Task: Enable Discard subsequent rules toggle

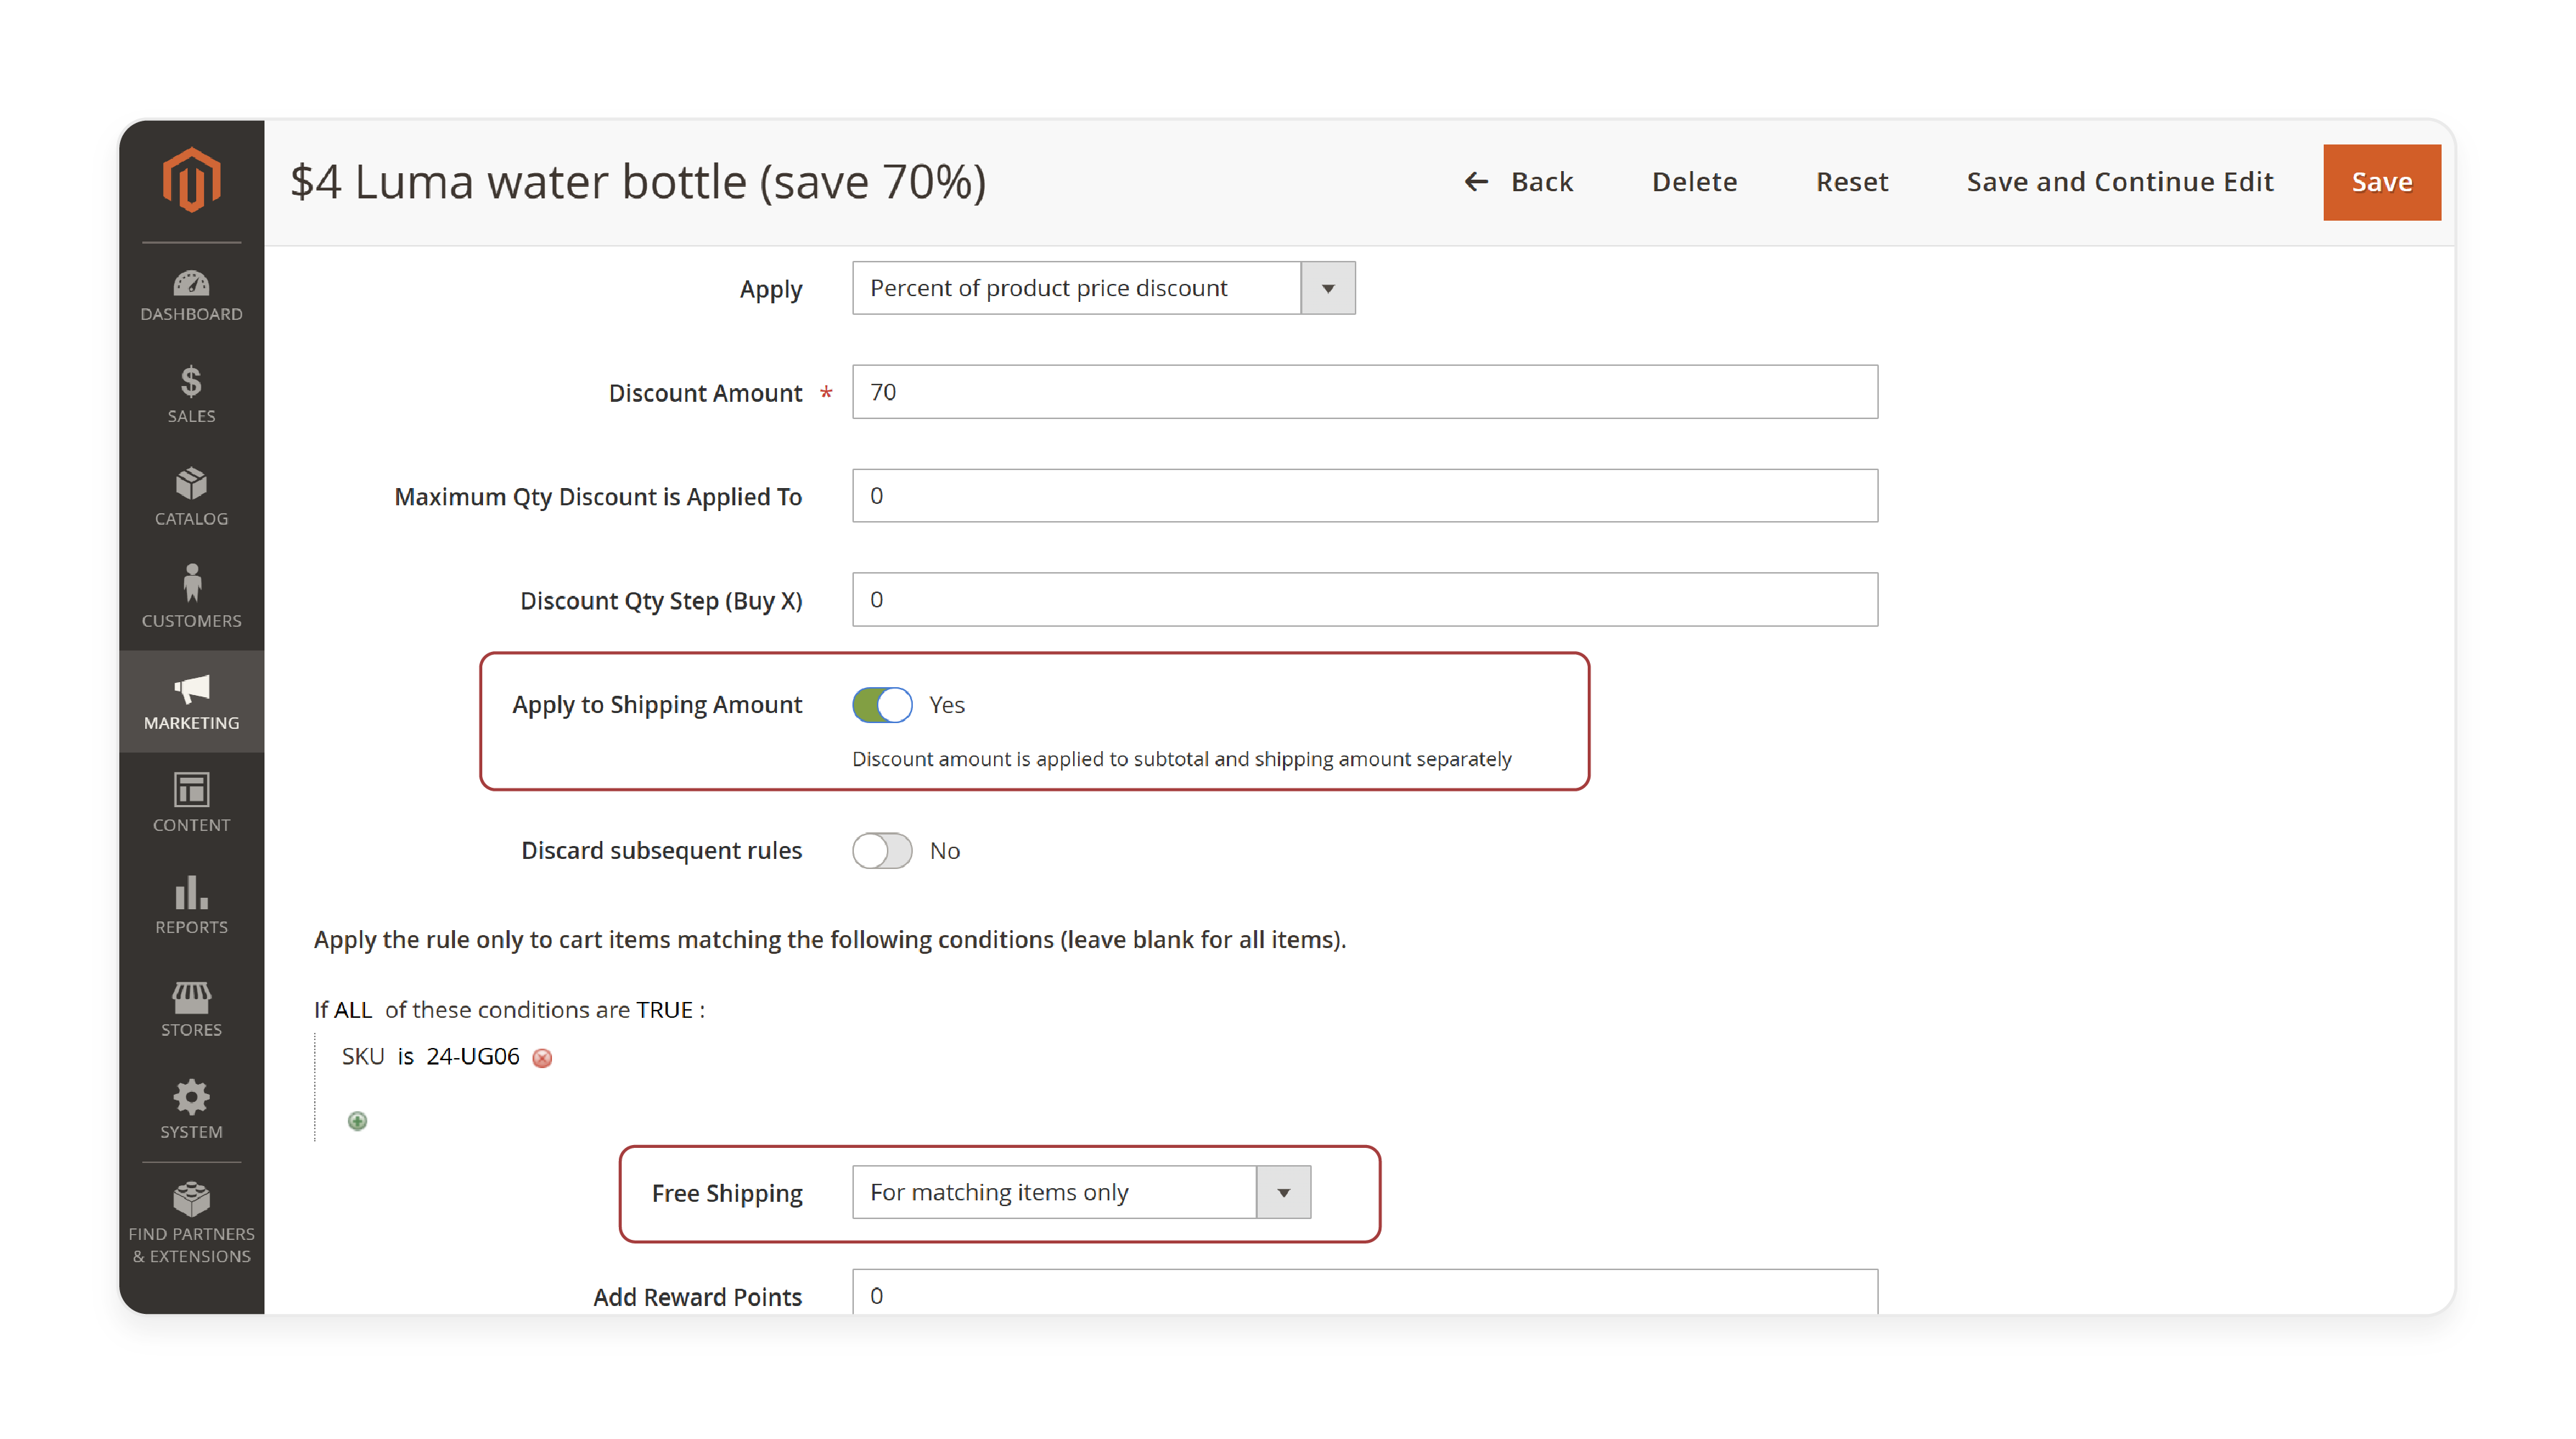Action: (x=882, y=851)
